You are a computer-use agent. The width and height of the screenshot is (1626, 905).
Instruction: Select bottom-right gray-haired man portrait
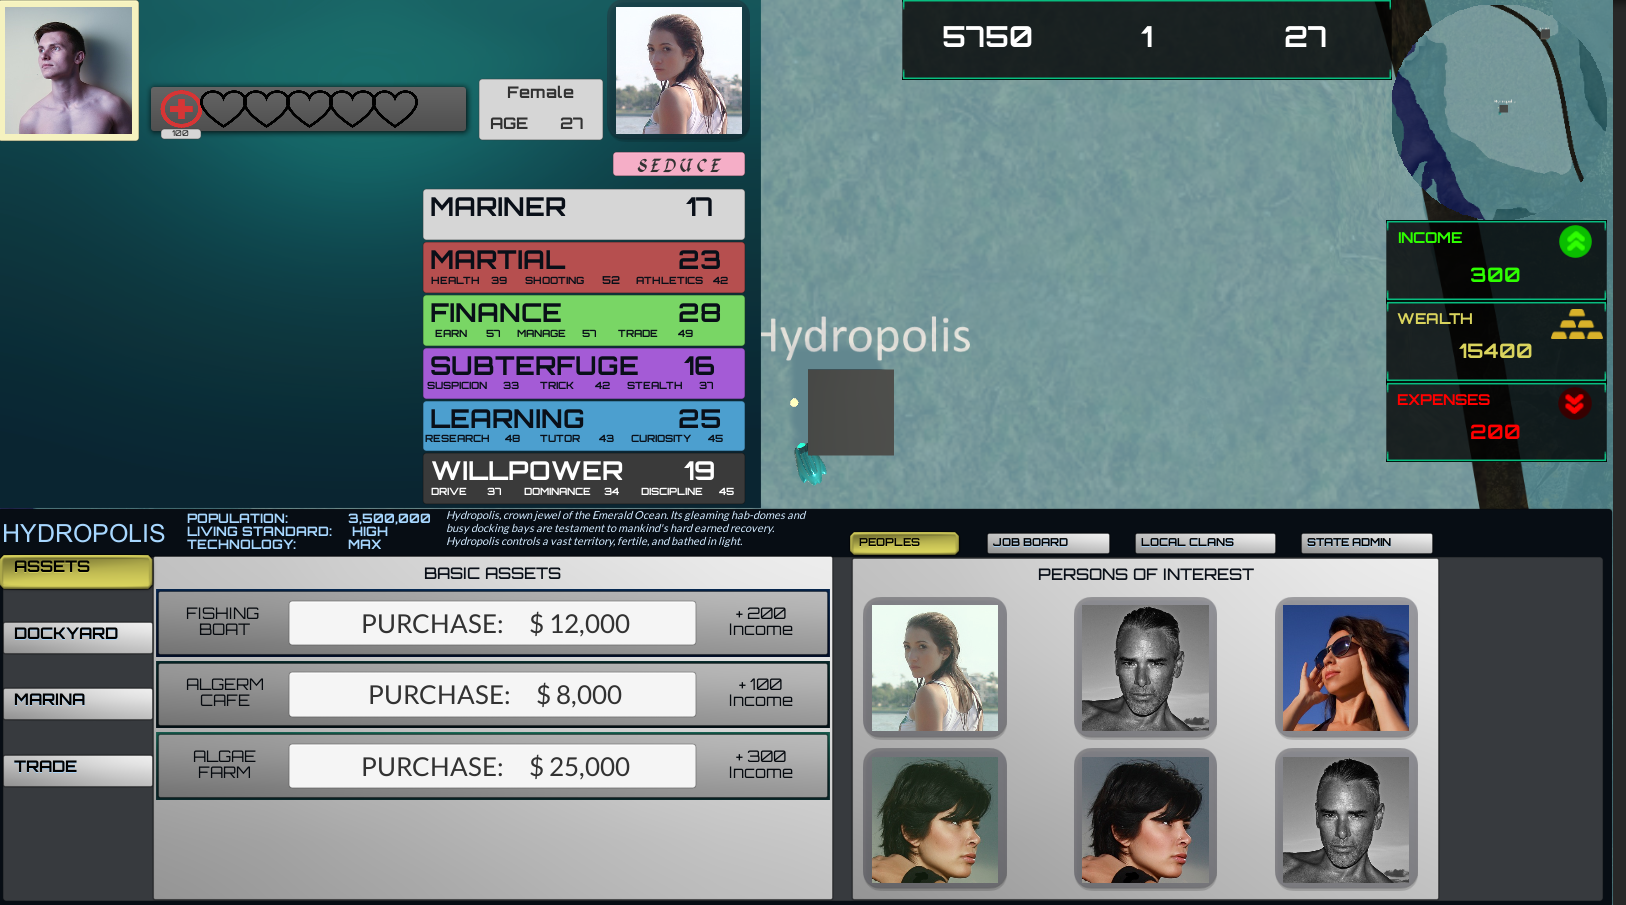[1346, 819]
